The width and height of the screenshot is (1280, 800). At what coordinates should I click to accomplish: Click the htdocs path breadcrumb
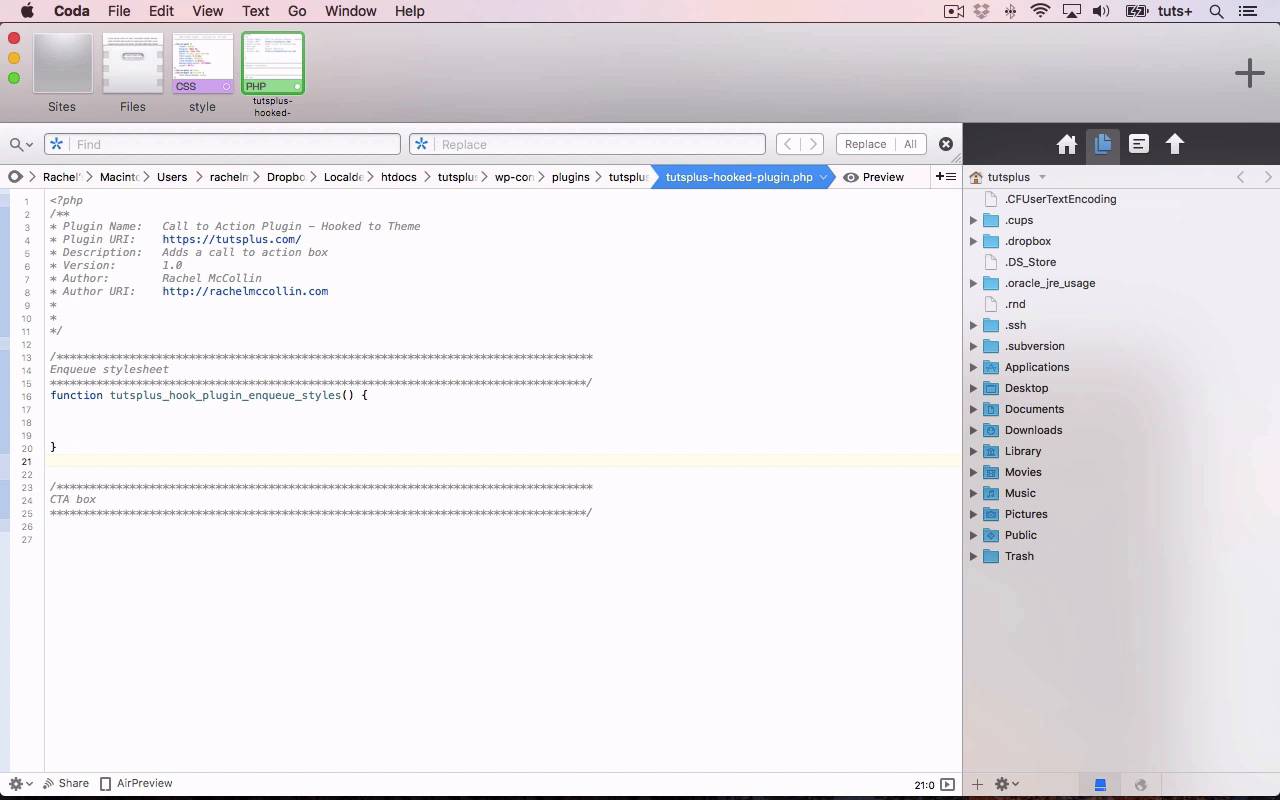pos(398,177)
